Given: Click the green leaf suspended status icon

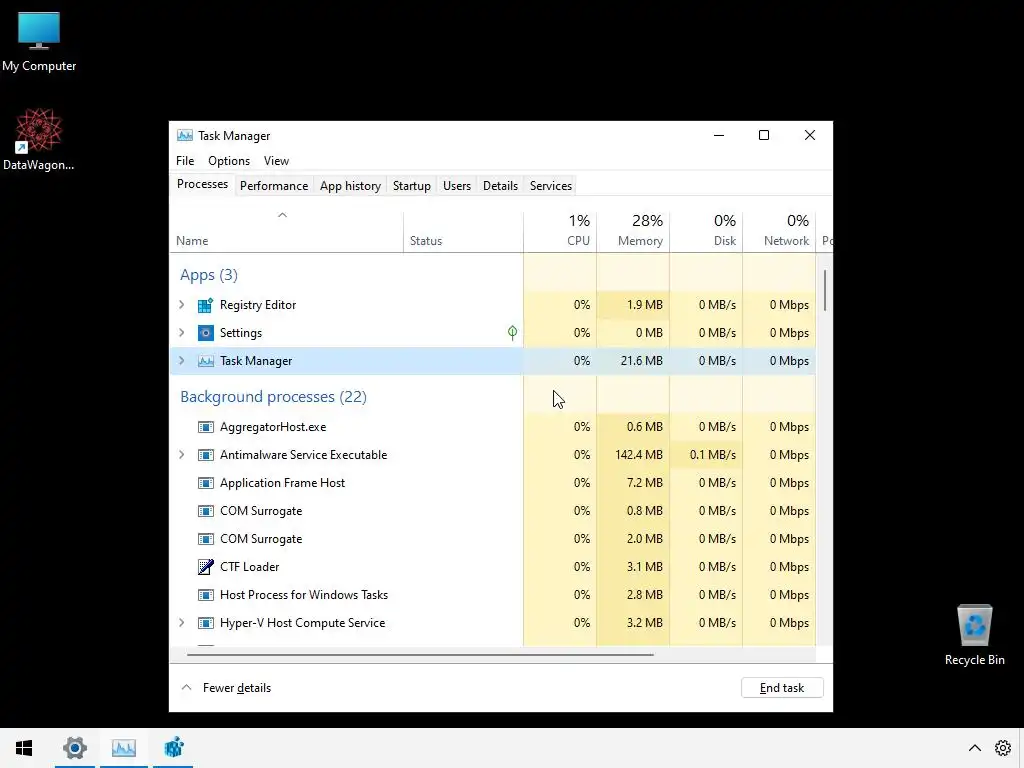Looking at the screenshot, I should (513, 333).
